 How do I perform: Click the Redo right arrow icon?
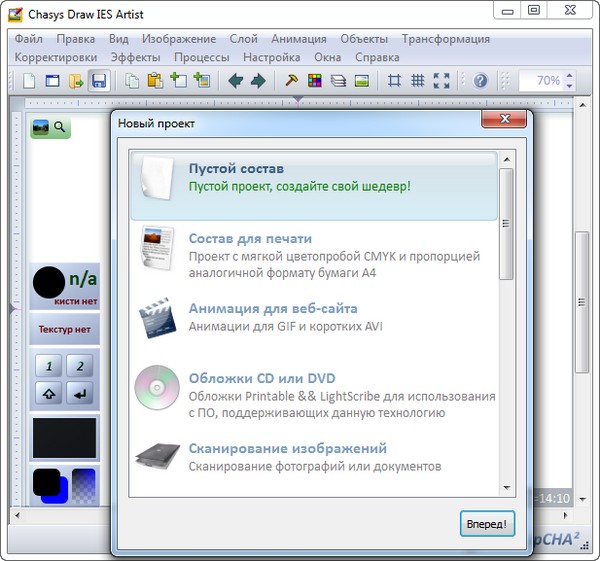pyautogui.click(x=258, y=81)
